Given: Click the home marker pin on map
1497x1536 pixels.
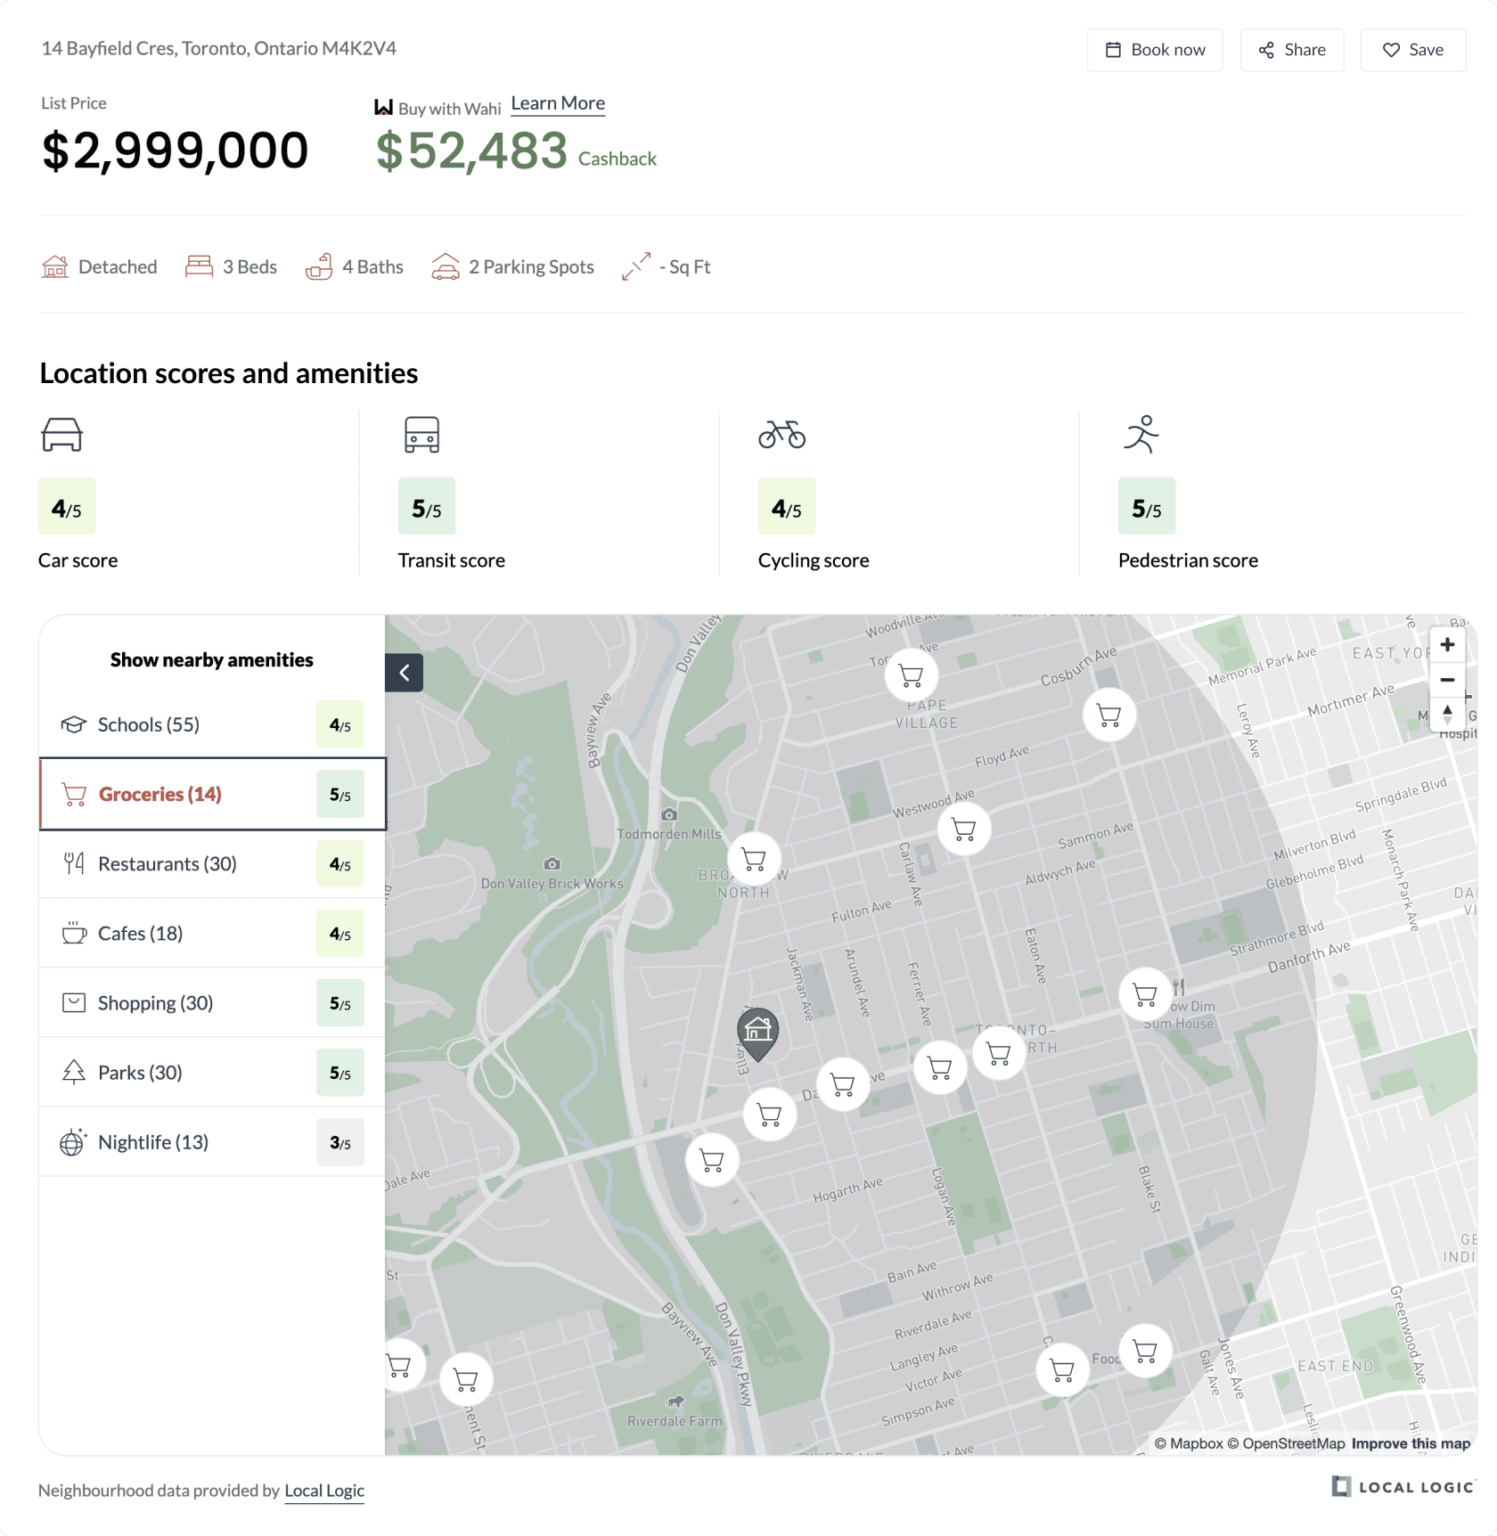Looking at the screenshot, I should pos(758,1030).
